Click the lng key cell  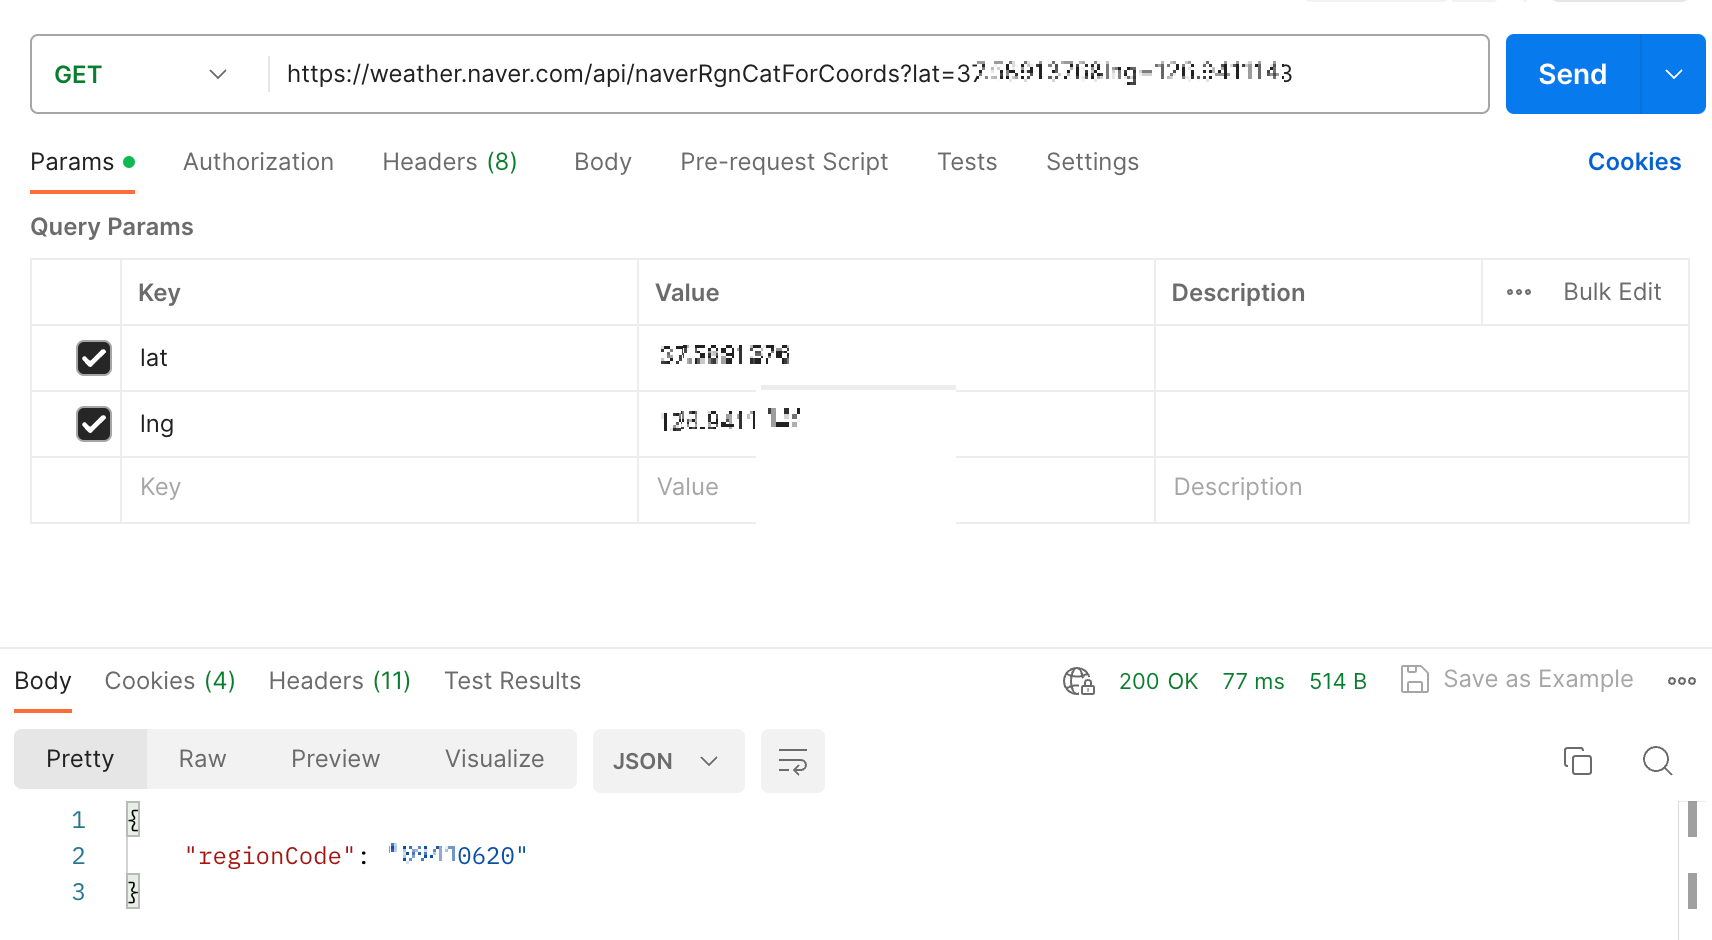pyautogui.click(x=379, y=424)
